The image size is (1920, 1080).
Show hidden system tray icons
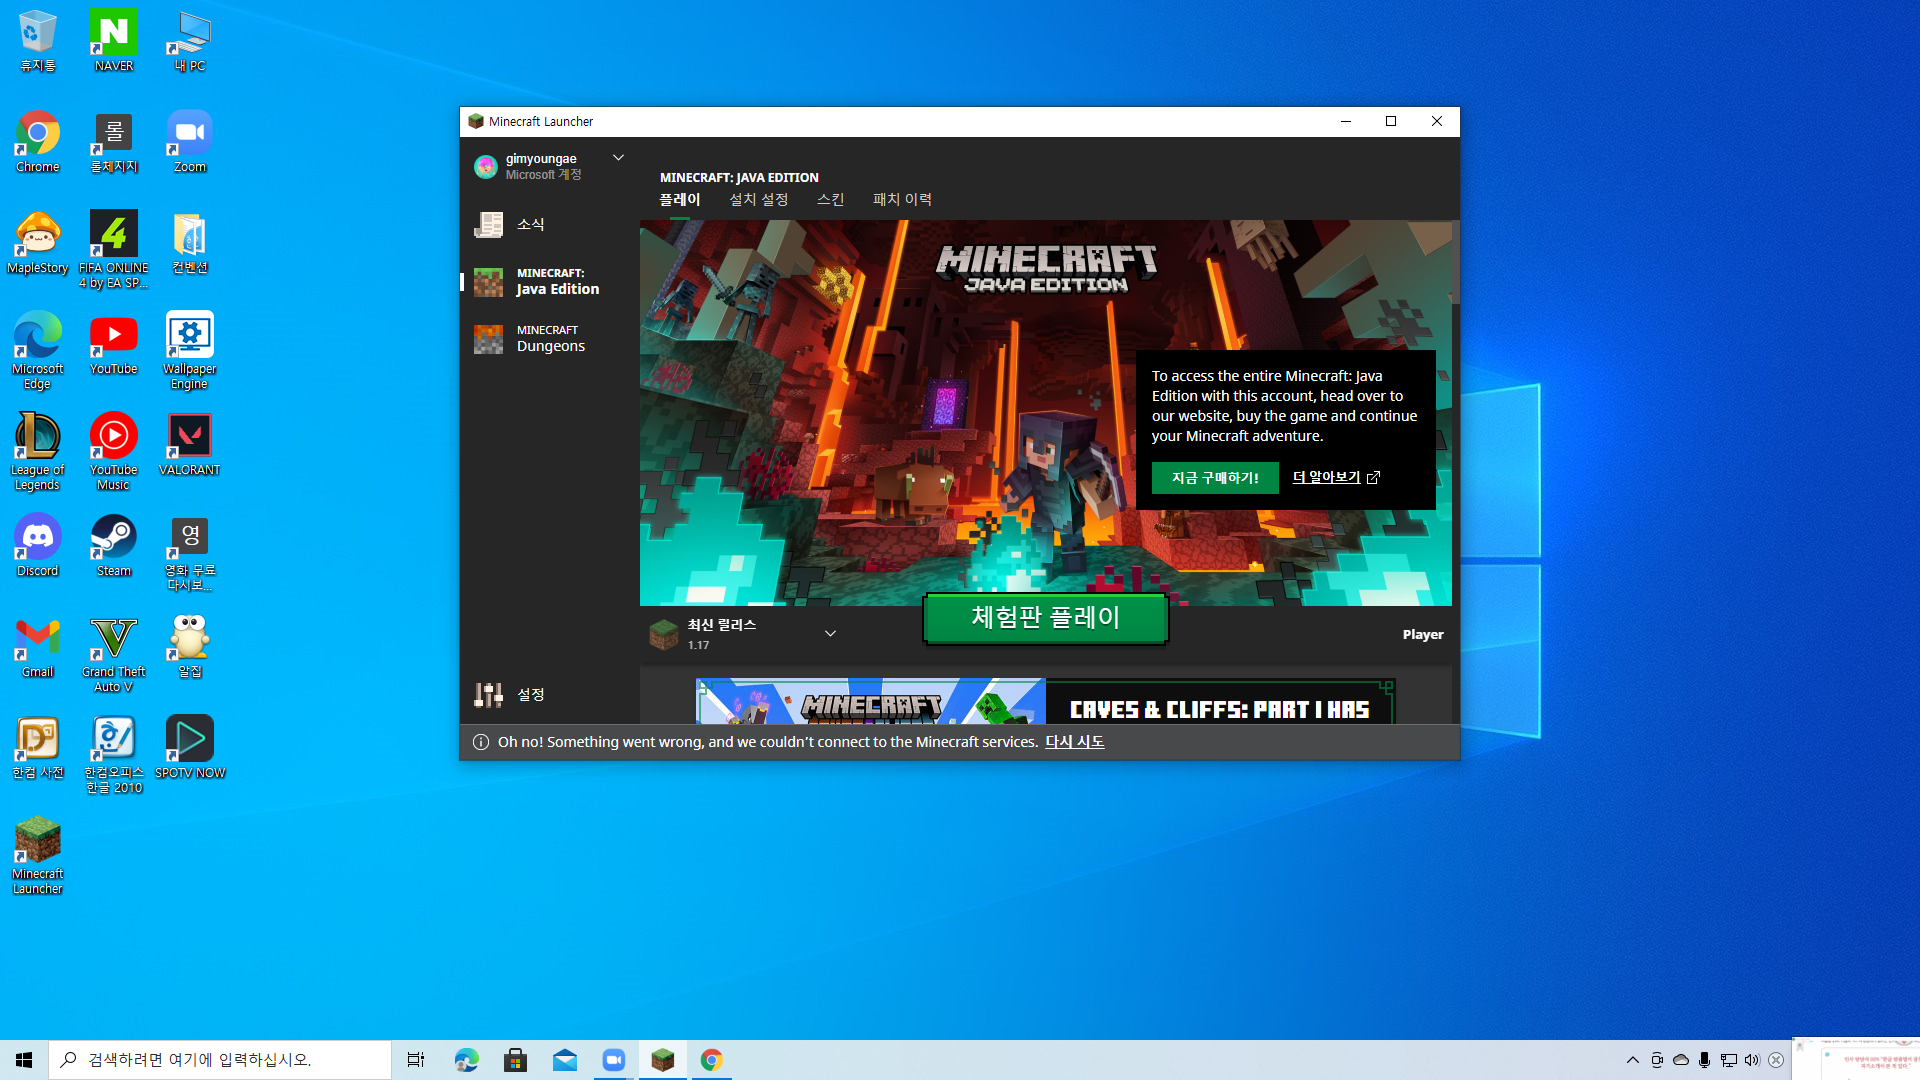[x=1633, y=1060]
